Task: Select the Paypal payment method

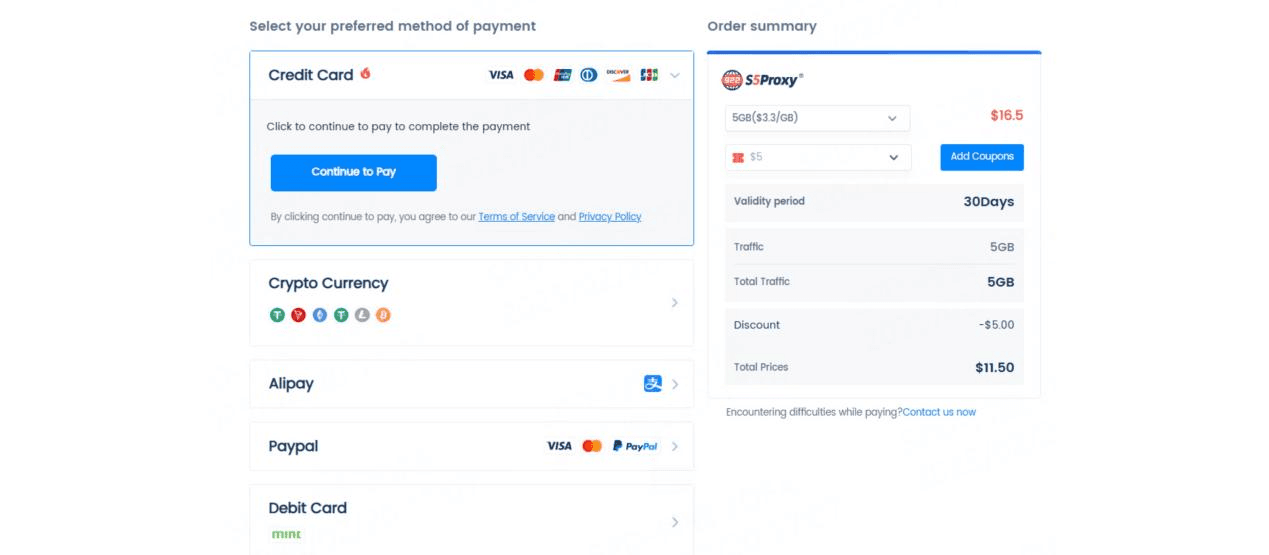Action: (x=471, y=446)
